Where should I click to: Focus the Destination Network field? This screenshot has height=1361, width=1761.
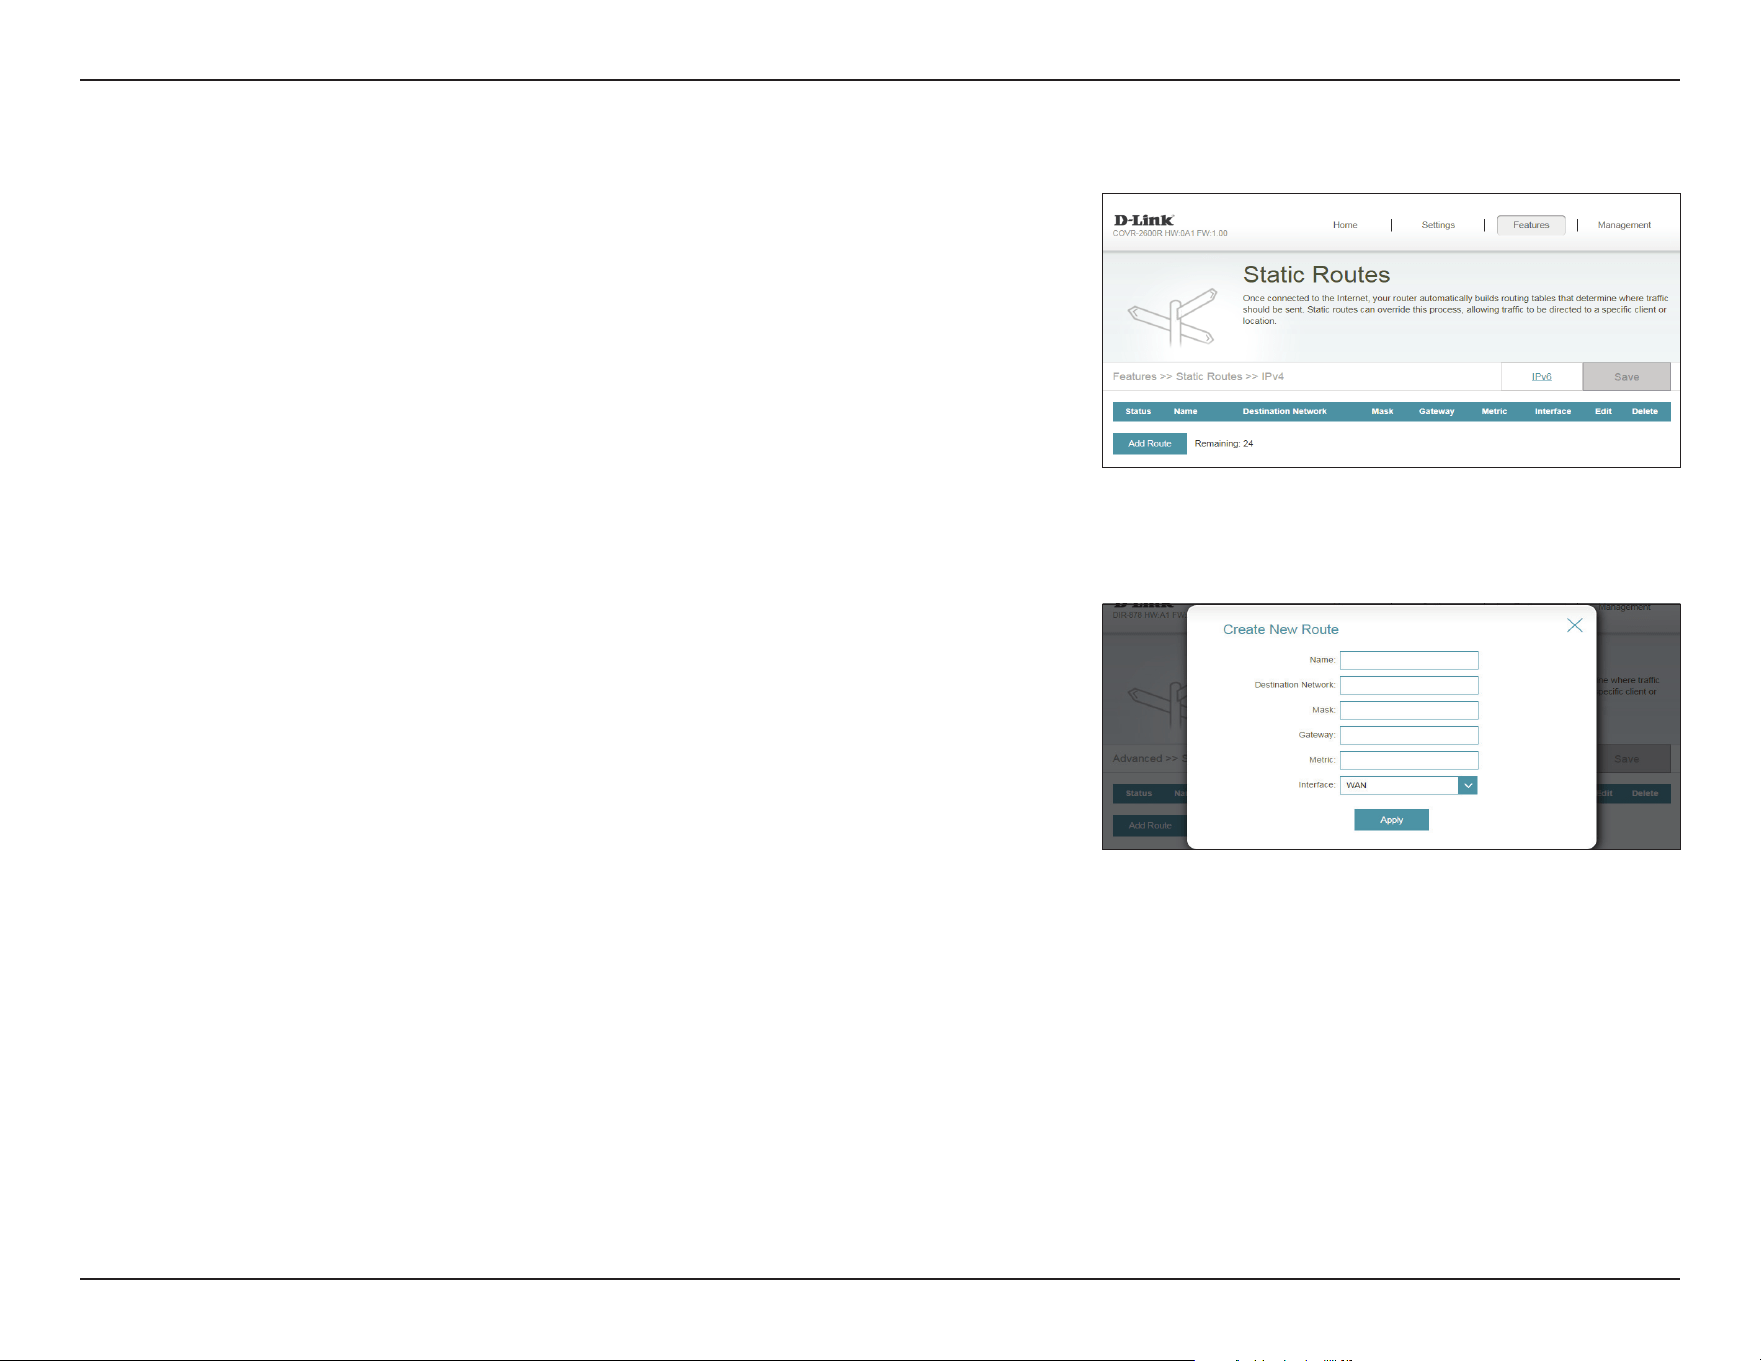1409,685
